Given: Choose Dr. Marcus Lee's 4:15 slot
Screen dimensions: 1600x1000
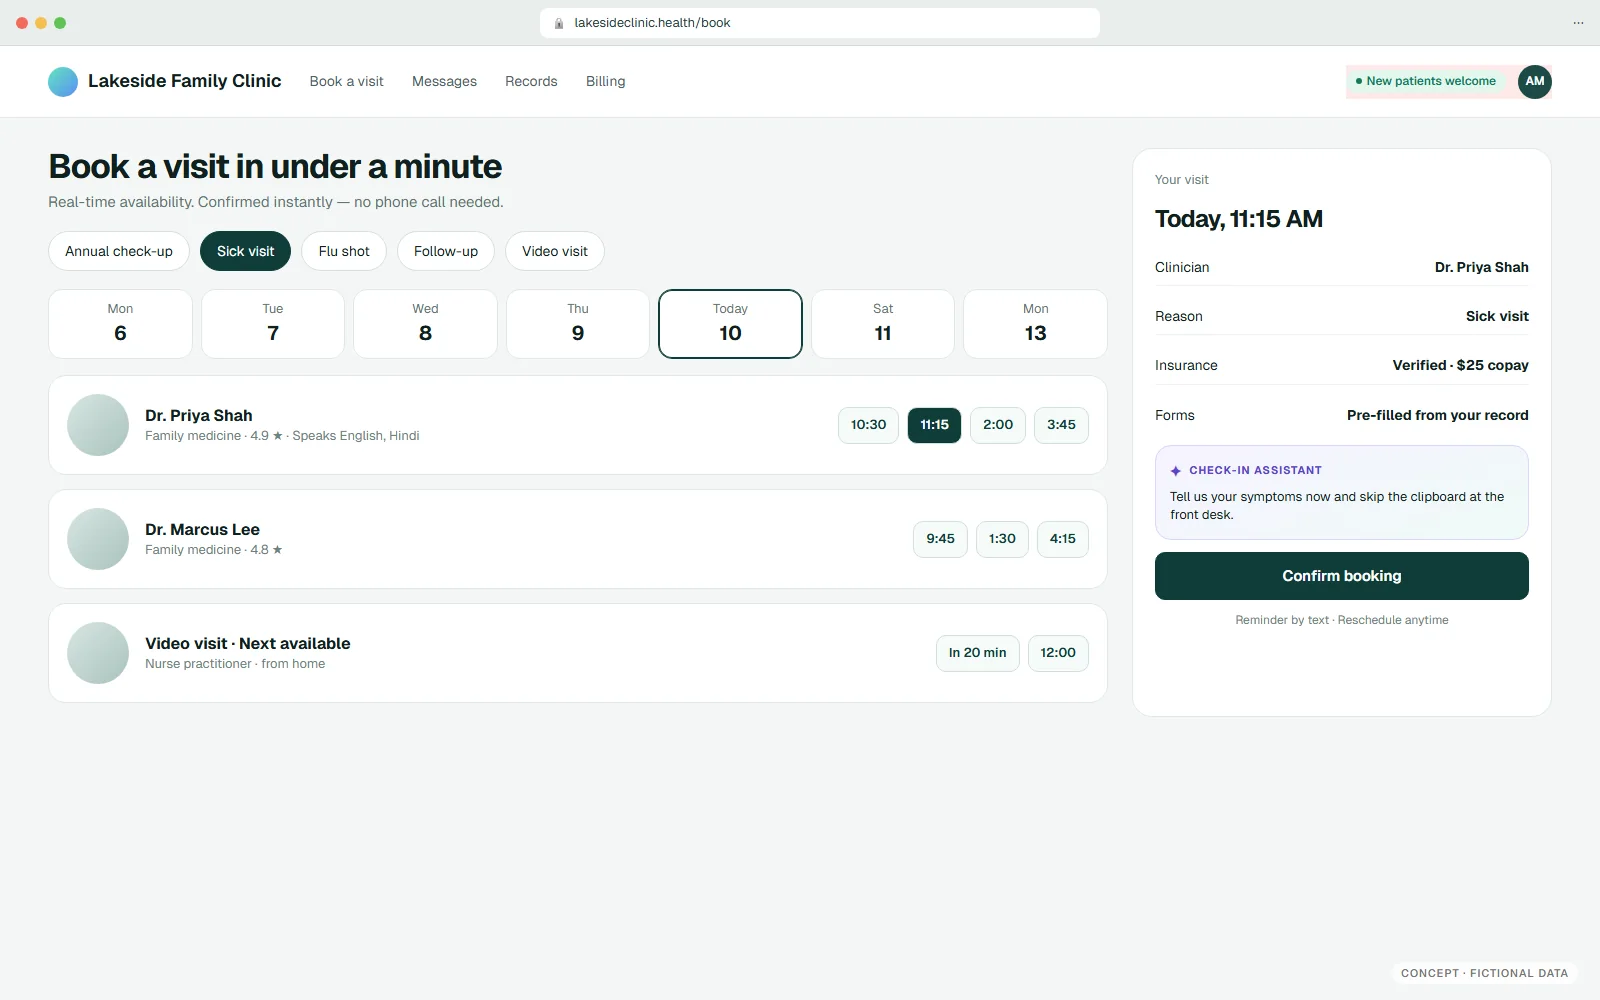Looking at the screenshot, I should [x=1063, y=539].
